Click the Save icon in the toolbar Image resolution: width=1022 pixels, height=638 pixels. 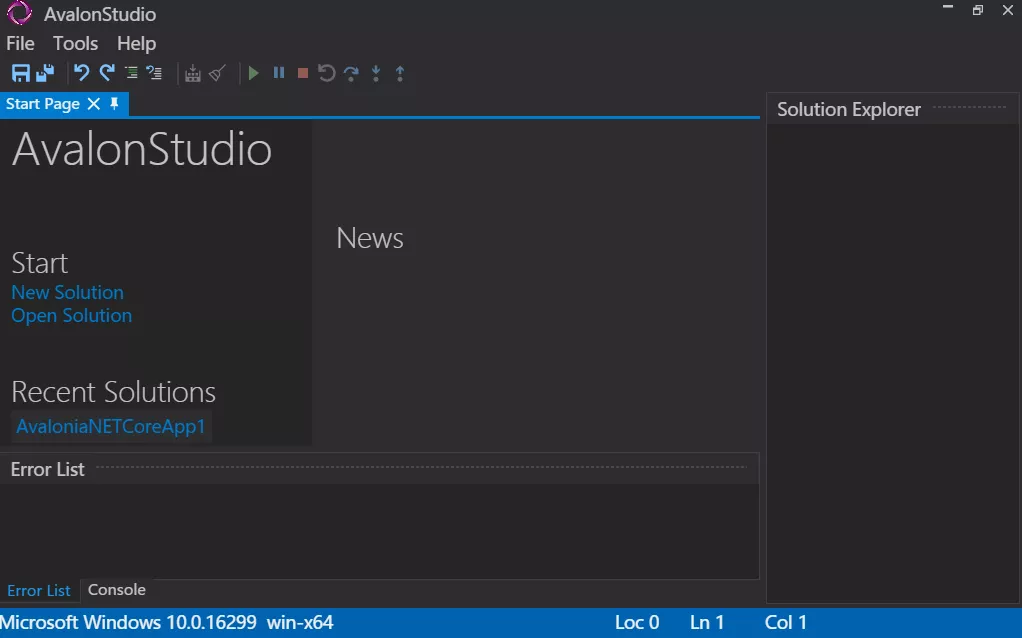click(x=20, y=73)
